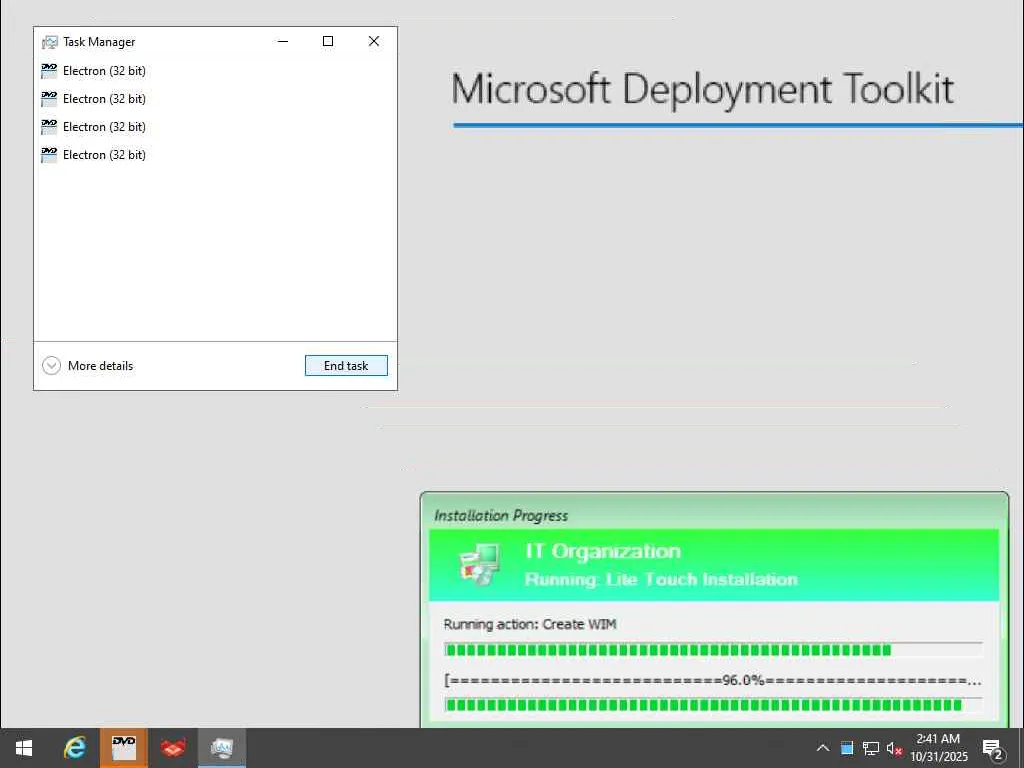Click the Installation Progress title
This screenshot has height=768, width=1024.
(501, 516)
